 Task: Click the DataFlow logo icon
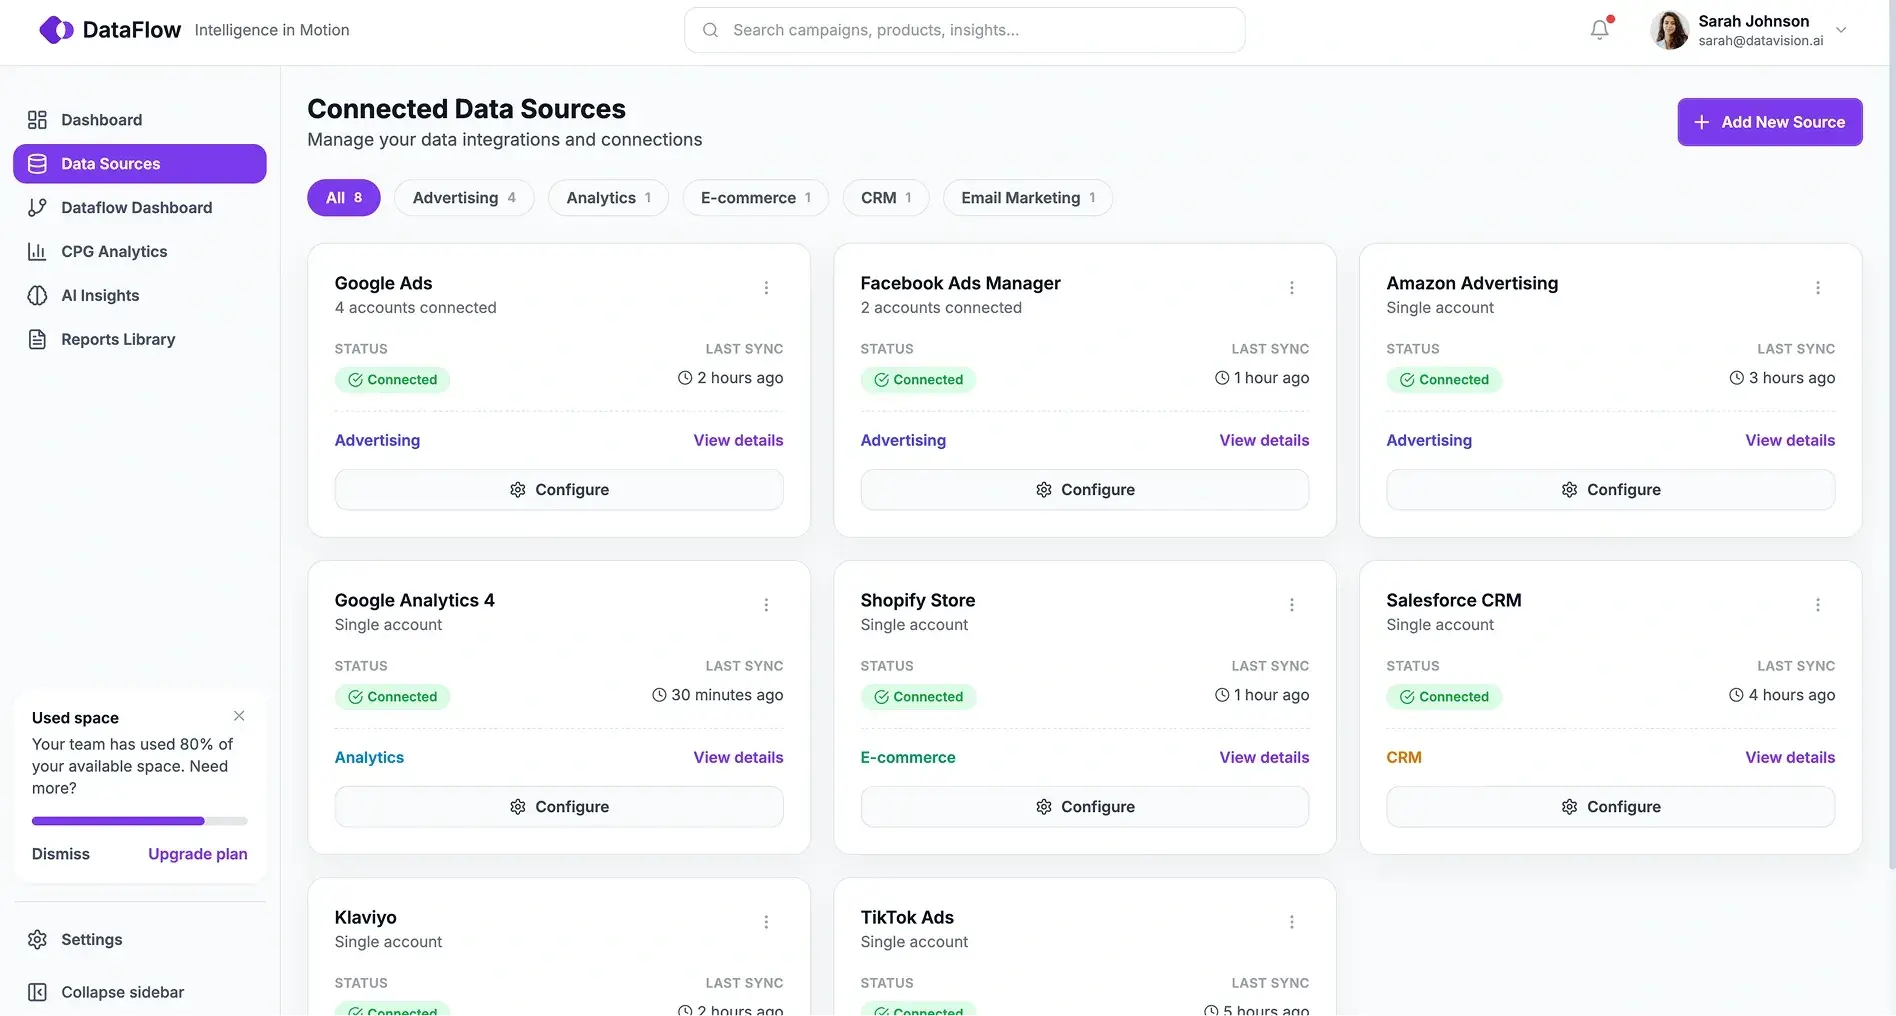[56, 29]
